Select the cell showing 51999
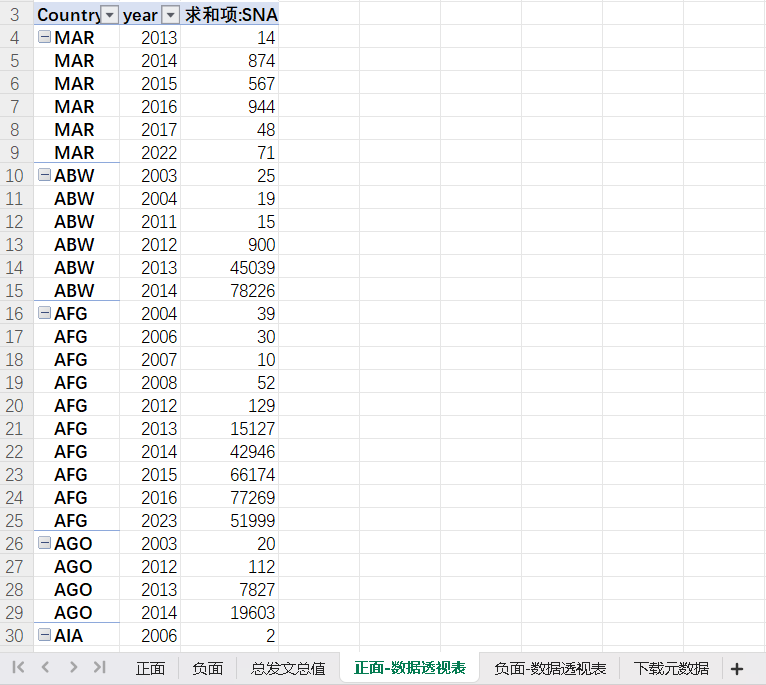Image resolution: width=766 pixels, height=685 pixels. click(x=230, y=520)
